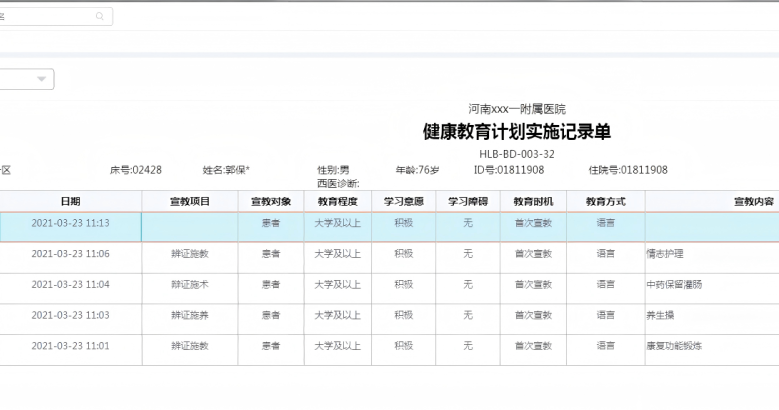
Task: Click the 西医诊断 label
Action: click(338, 183)
